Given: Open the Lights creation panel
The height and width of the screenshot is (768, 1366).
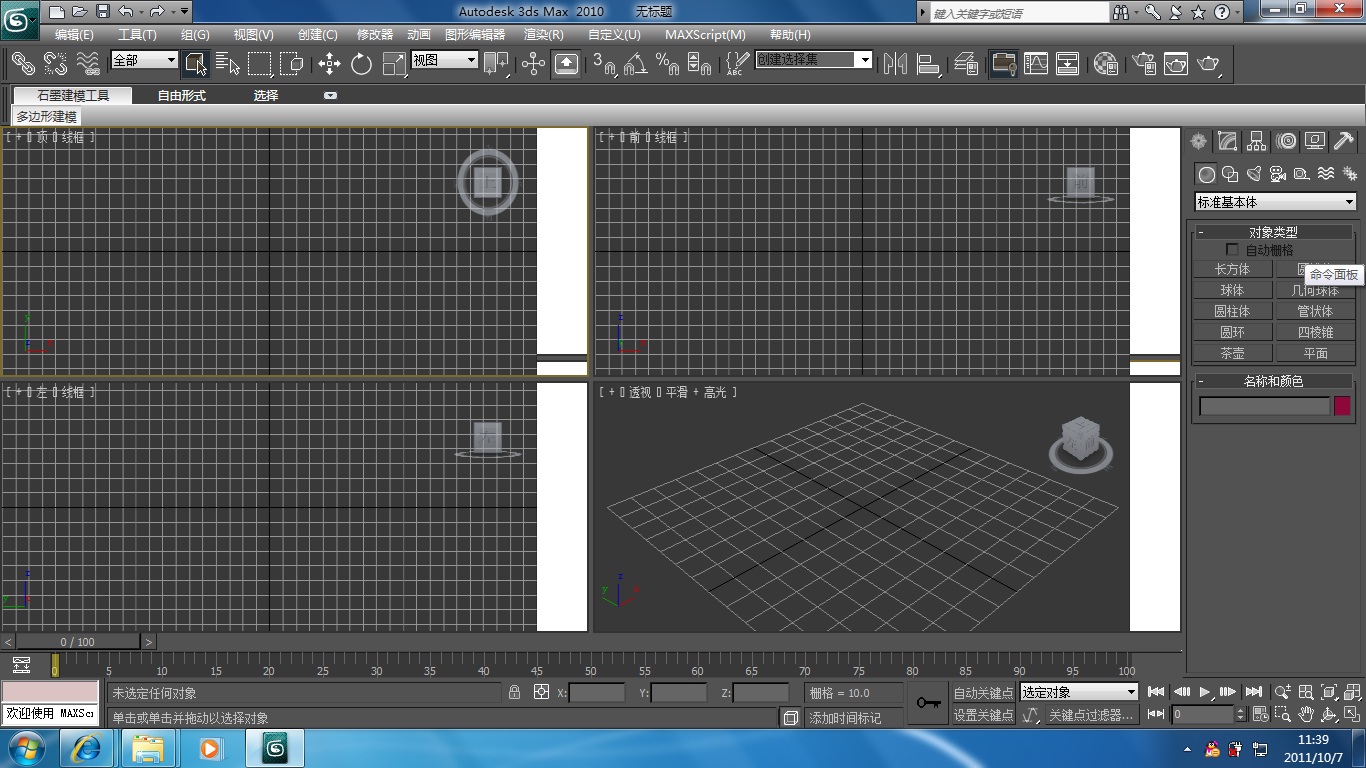Looking at the screenshot, I should point(1253,174).
